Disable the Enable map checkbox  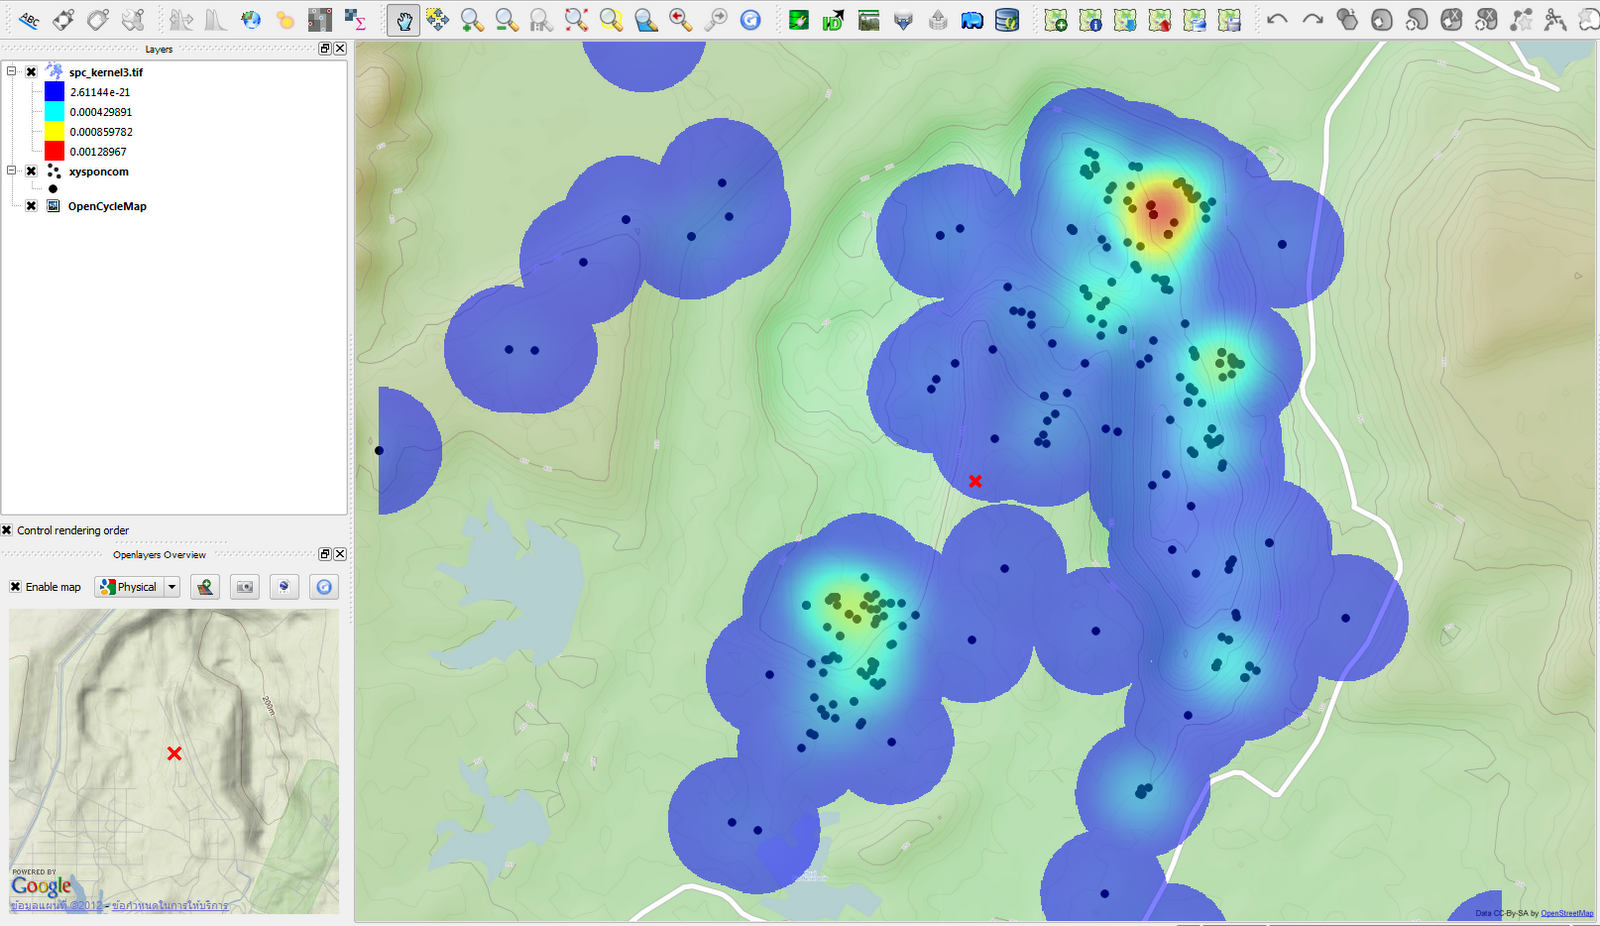[14, 587]
